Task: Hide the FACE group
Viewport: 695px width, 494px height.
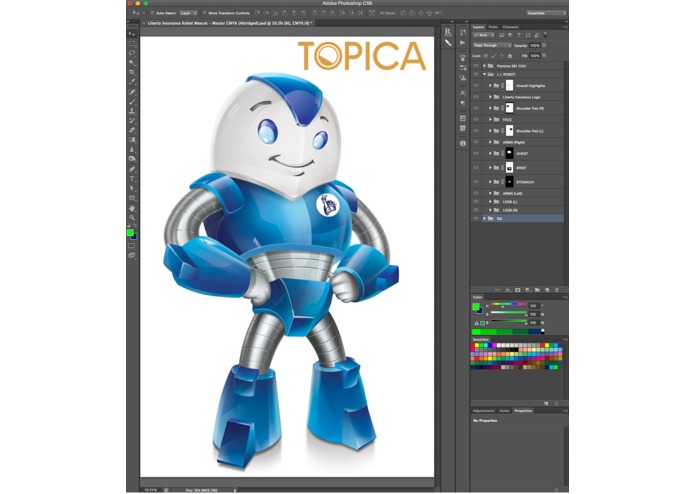Action: tap(476, 120)
